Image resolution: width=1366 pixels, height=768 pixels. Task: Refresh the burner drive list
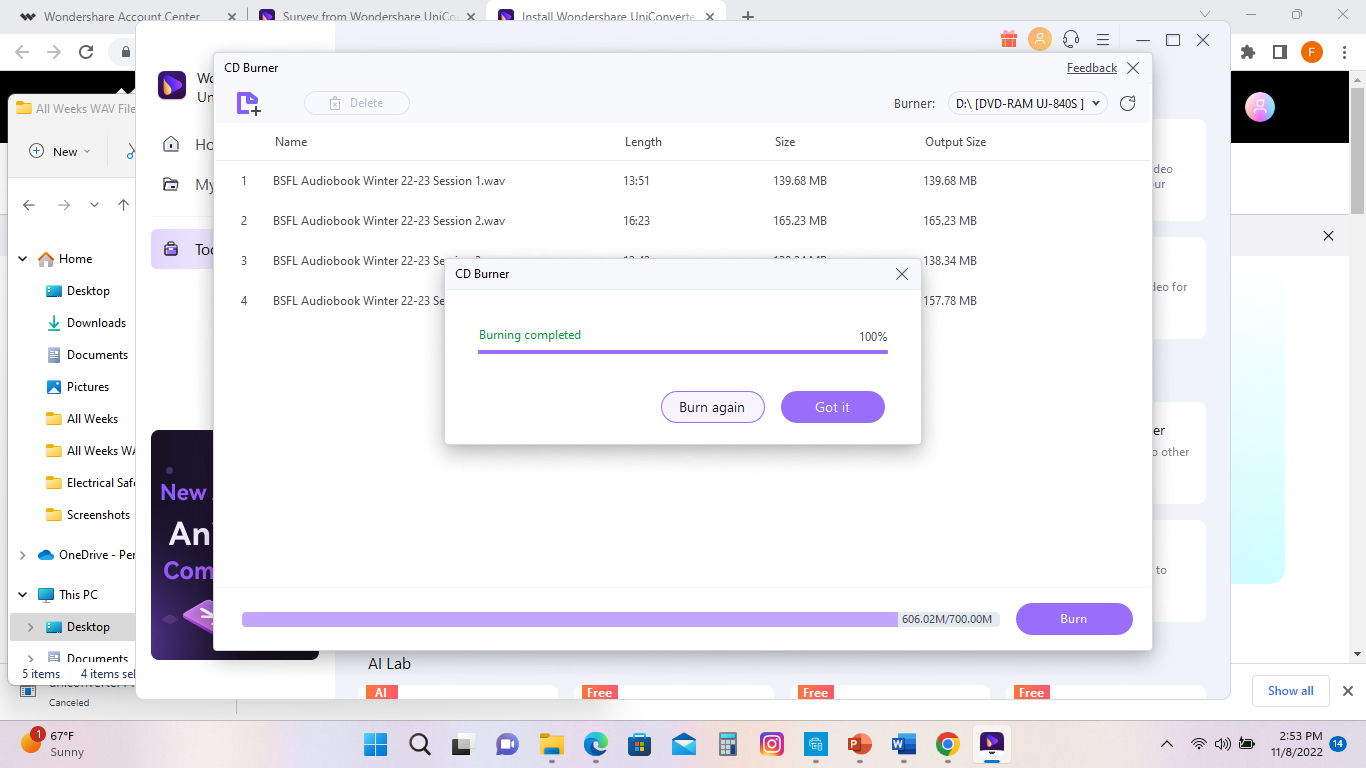pos(1127,103)
